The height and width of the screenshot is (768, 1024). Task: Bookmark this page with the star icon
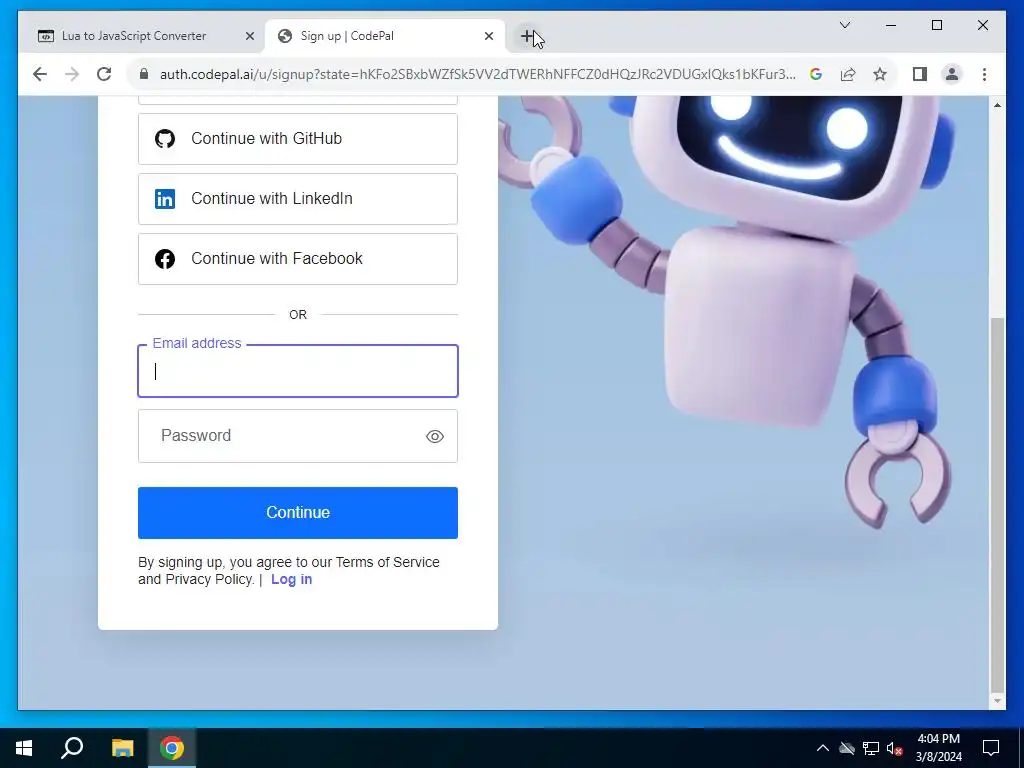click(880, 74)
